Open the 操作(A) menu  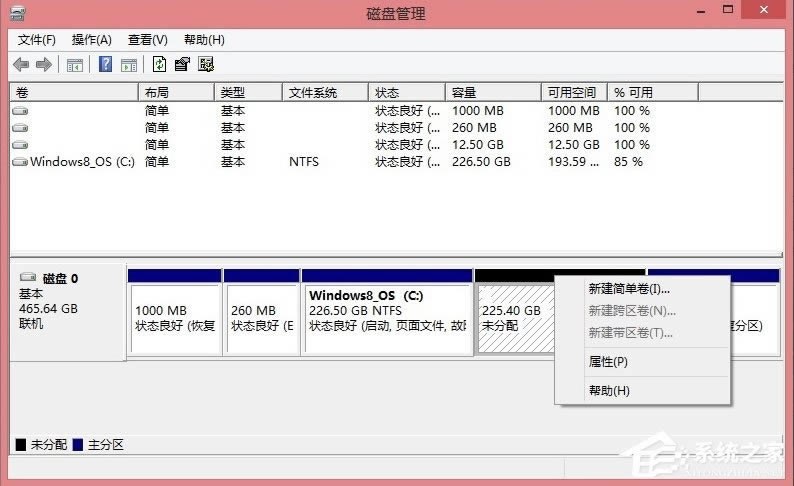coord(92,40)
